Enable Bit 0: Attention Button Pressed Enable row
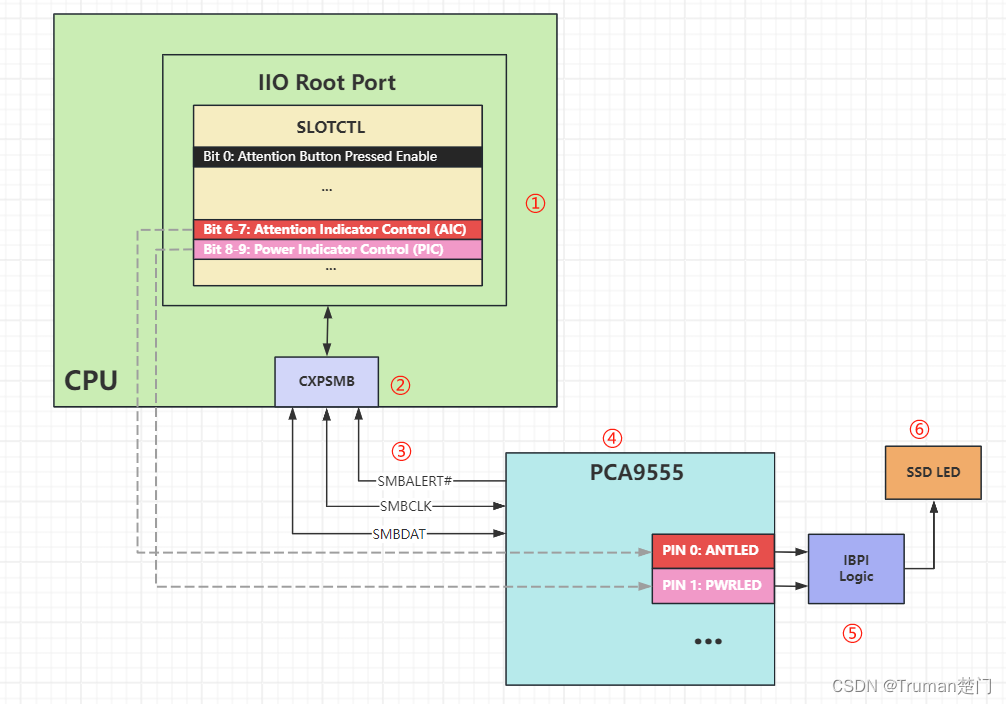 [x=337, y=156]
